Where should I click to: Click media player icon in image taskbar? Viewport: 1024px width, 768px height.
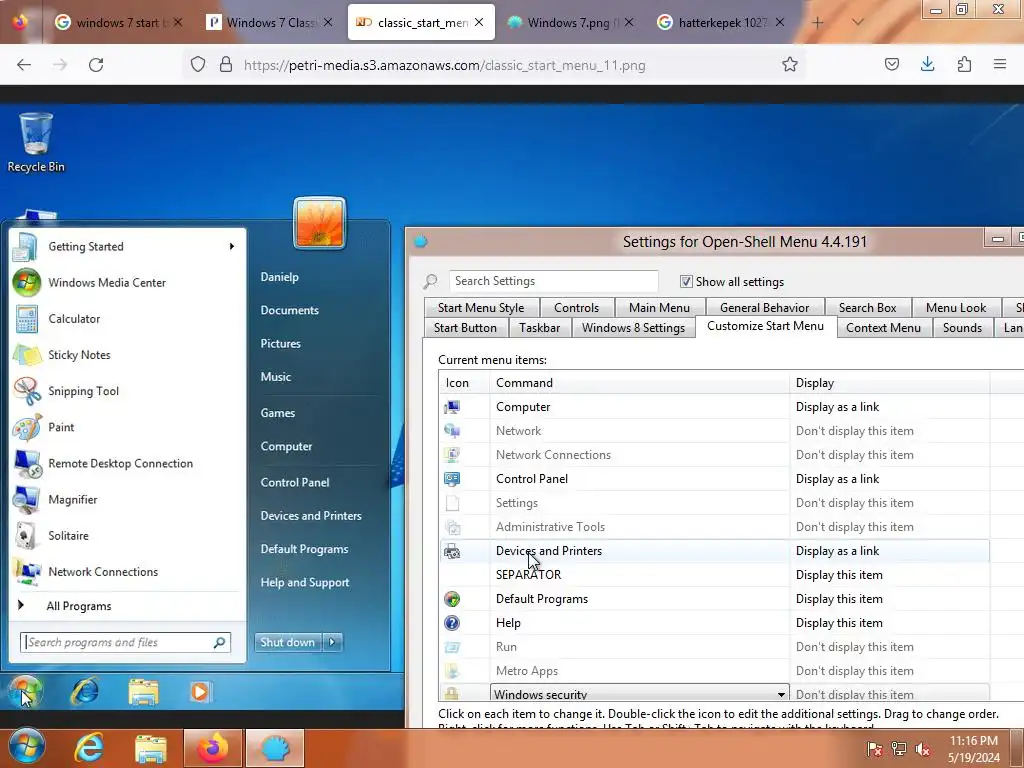tap(200, 692)
